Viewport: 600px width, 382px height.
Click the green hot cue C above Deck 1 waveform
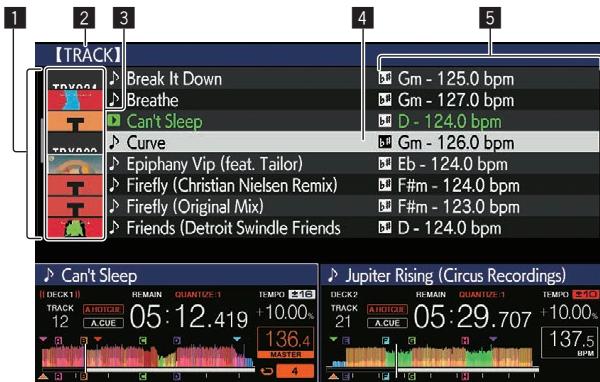pyautogui.click(x=142, y=340)
